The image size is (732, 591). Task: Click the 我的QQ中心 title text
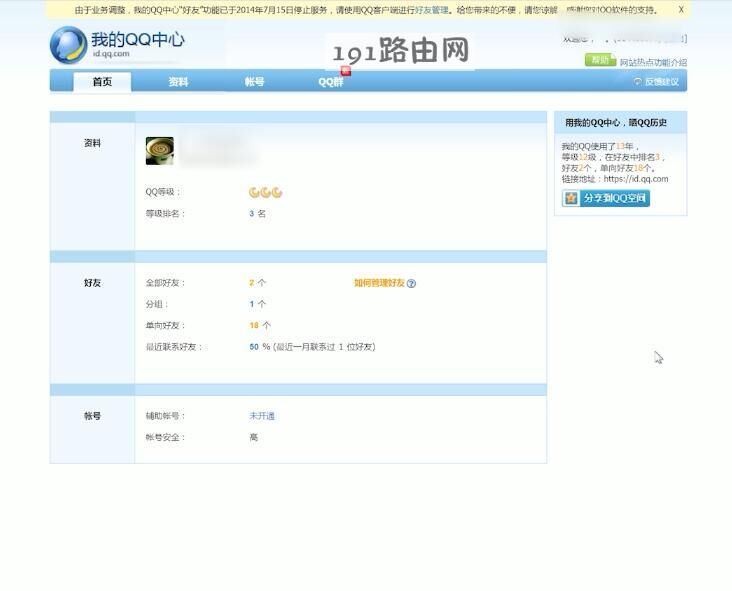(138, 40)
